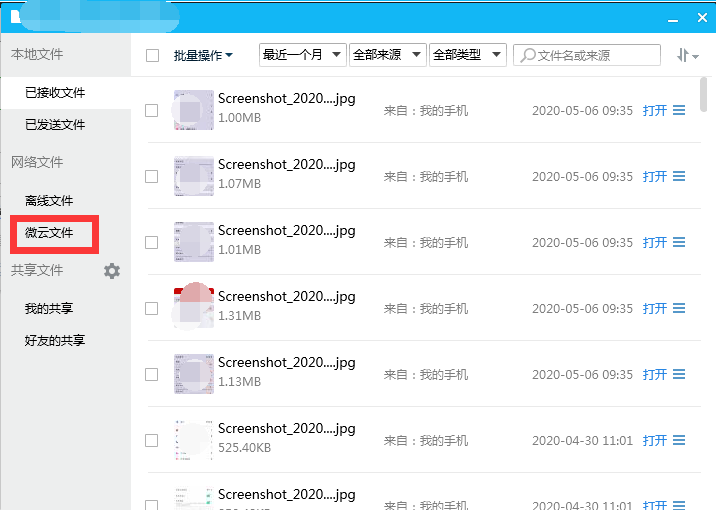Click 打开 for the 1.00MB file
This screenshot has width=716, height=510.
pos(655,110)
